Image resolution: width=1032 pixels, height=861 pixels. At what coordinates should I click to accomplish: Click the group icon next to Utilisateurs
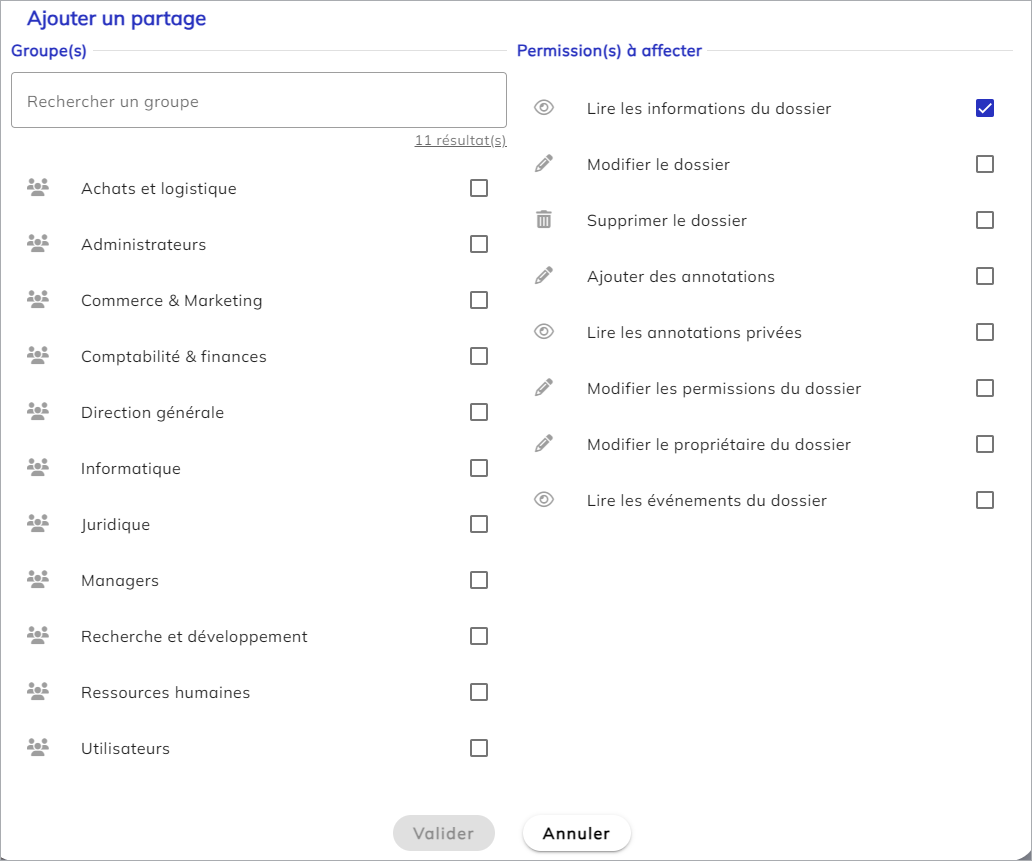(x=38, y=747)
